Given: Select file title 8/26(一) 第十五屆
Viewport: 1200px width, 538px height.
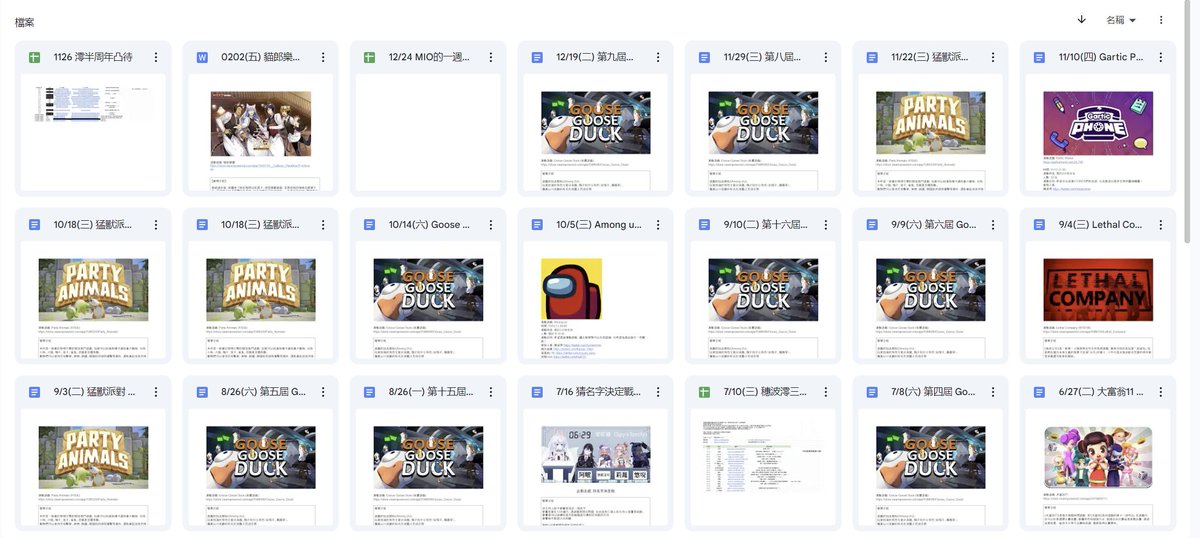Looking at the screenshot, I should point(430,392).
